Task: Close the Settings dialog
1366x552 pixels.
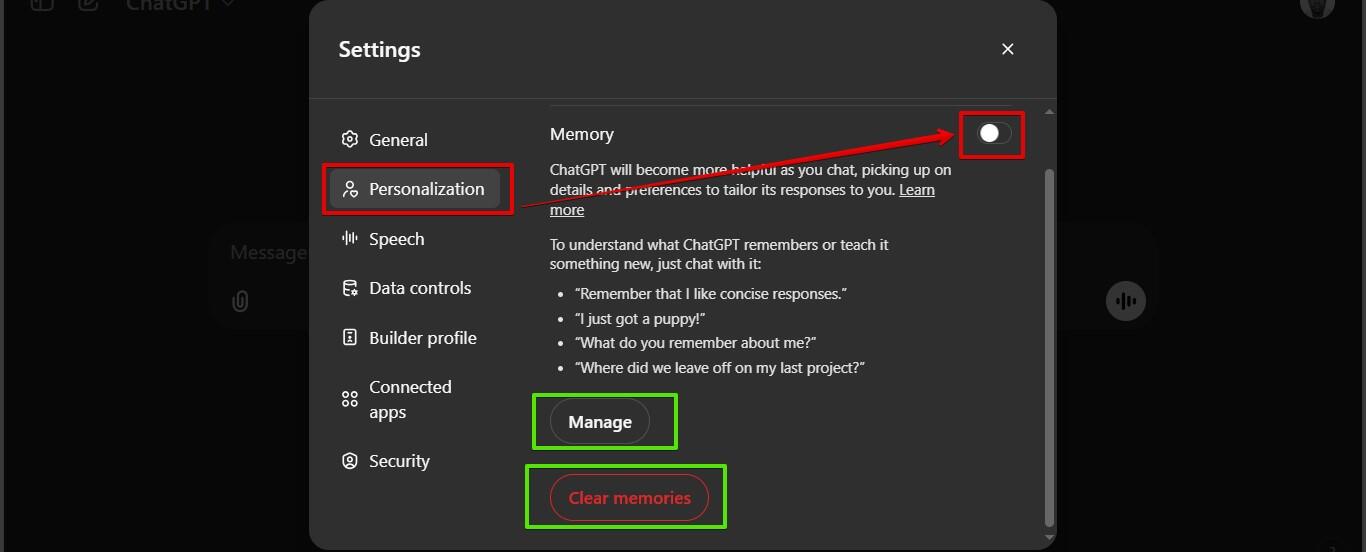Action: point(1008,49)
